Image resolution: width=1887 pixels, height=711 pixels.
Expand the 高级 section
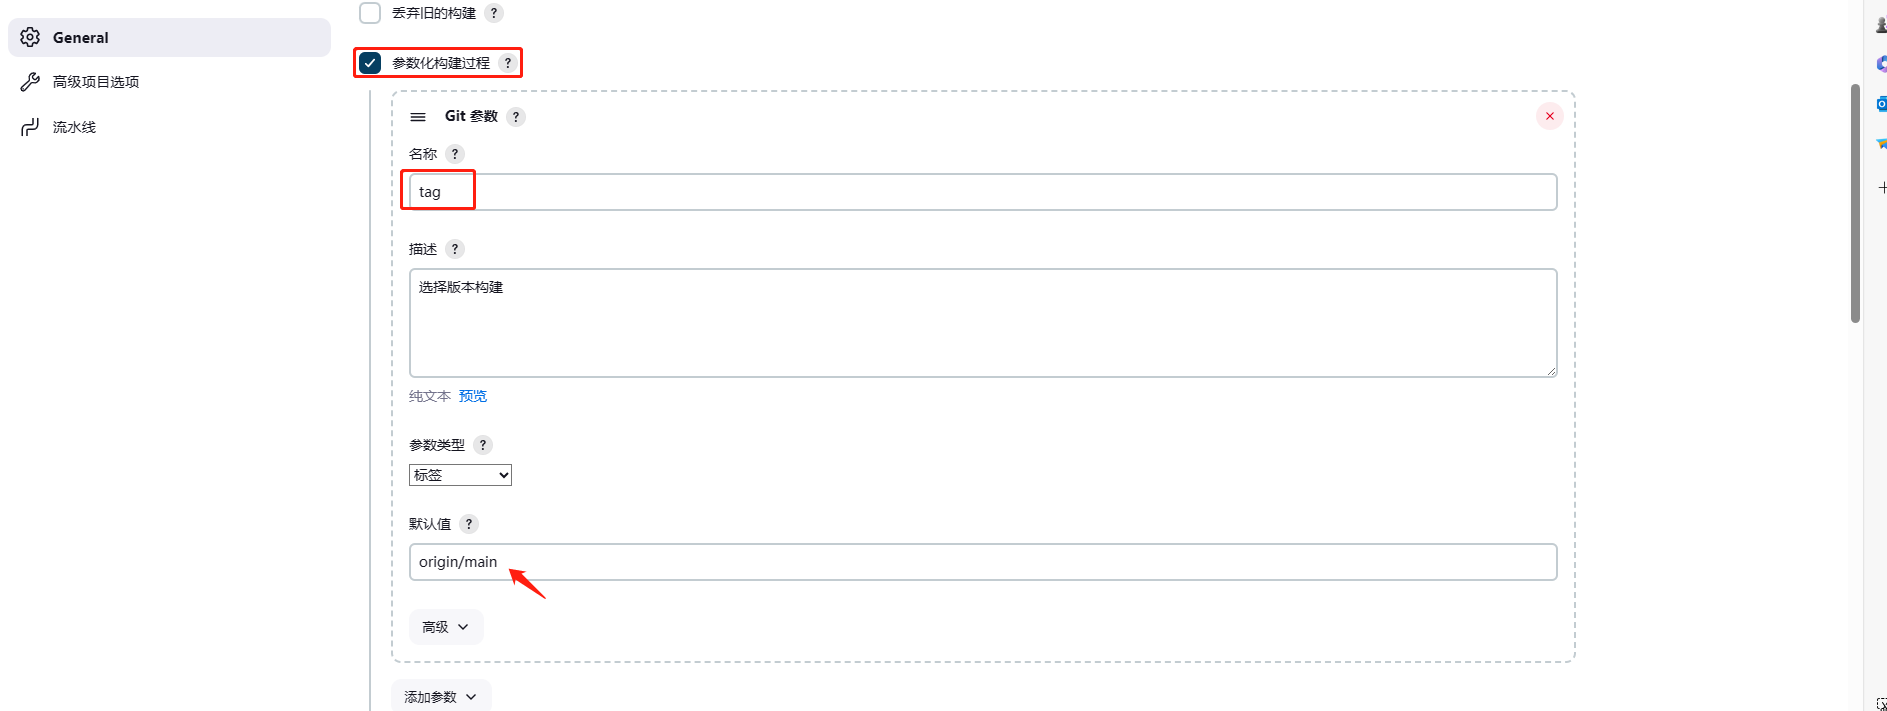[446, 627]
